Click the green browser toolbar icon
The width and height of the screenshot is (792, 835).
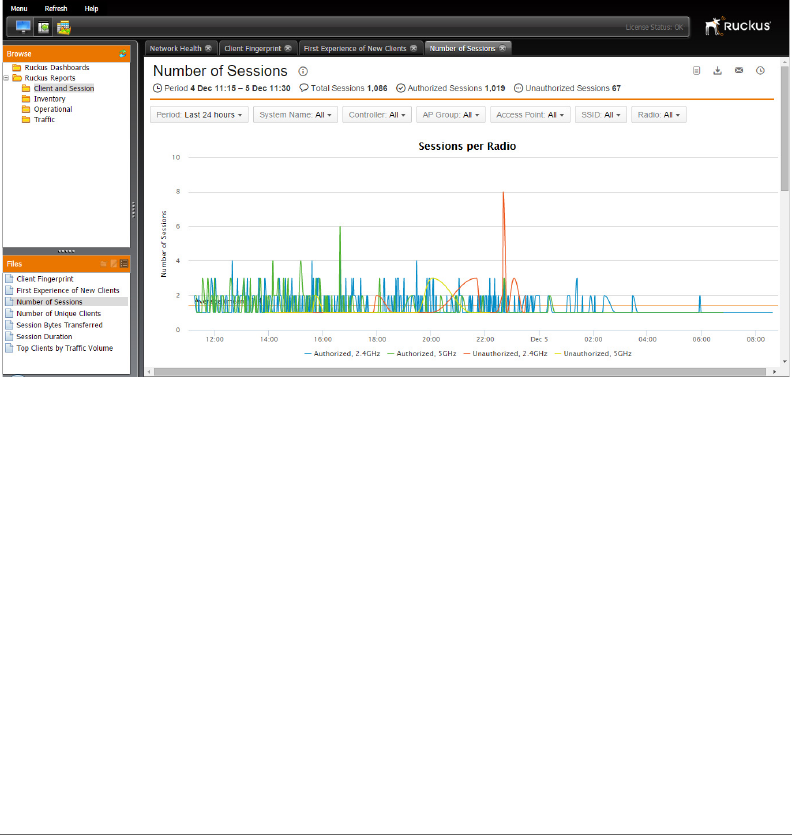pyautogui.click(x=44, y=27)
